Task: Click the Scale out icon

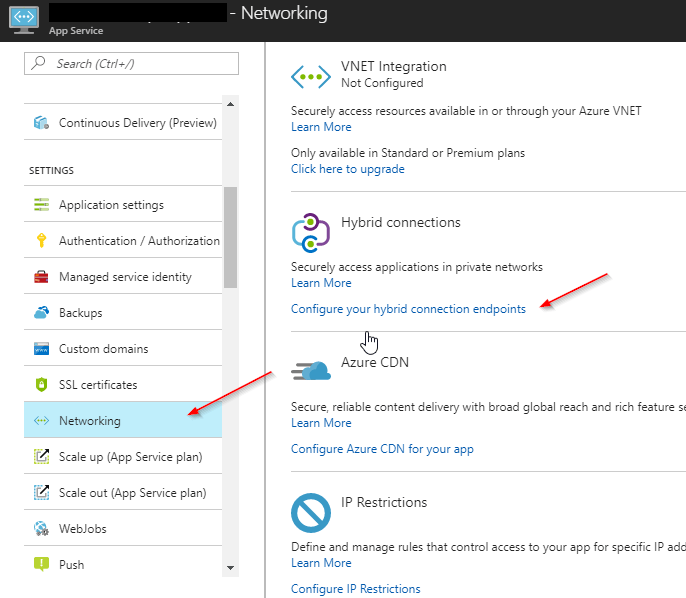Action: point(41,492)
